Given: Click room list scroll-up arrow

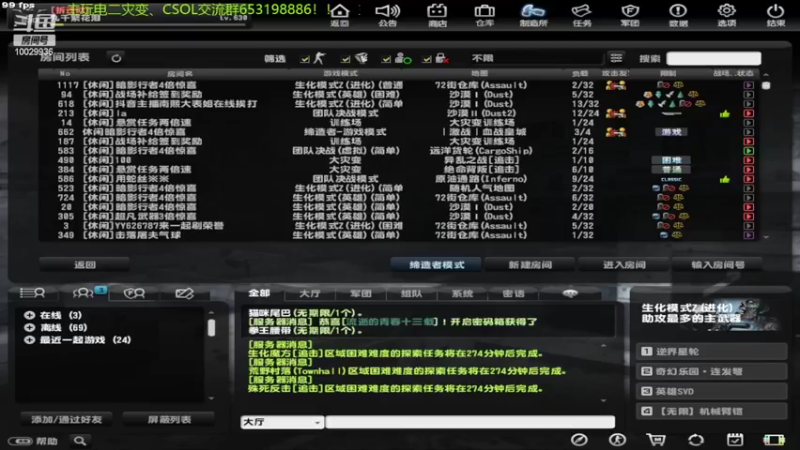Looking at the screenshot, I should coord(766,74).
